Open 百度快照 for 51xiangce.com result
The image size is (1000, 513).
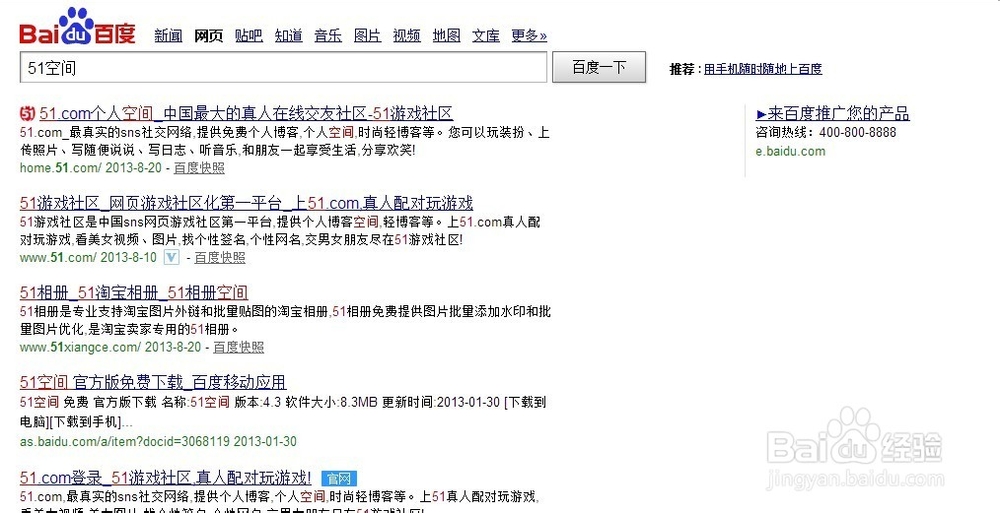[239, 347]
